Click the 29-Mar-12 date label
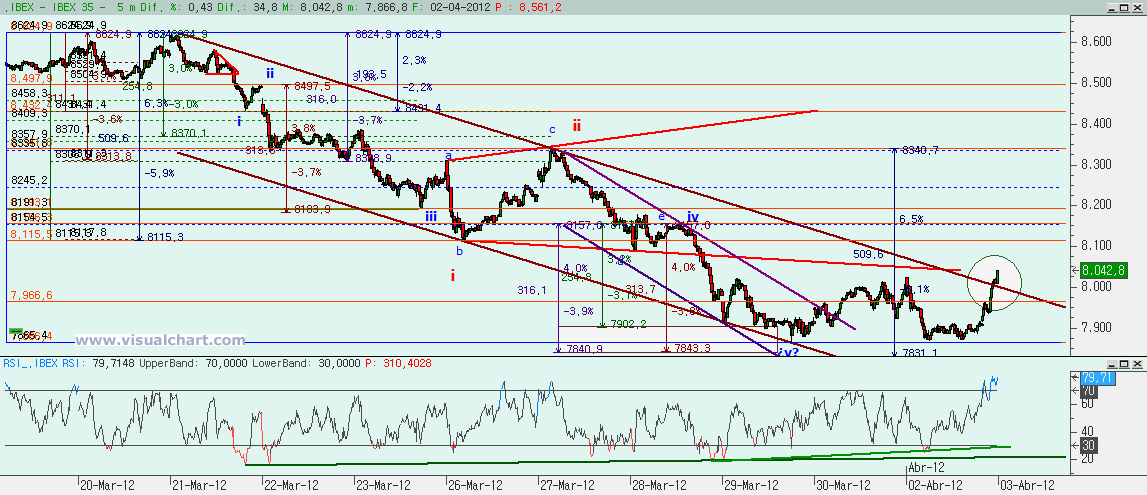This screenshot has width=1147, height=495. pos(751,485)
